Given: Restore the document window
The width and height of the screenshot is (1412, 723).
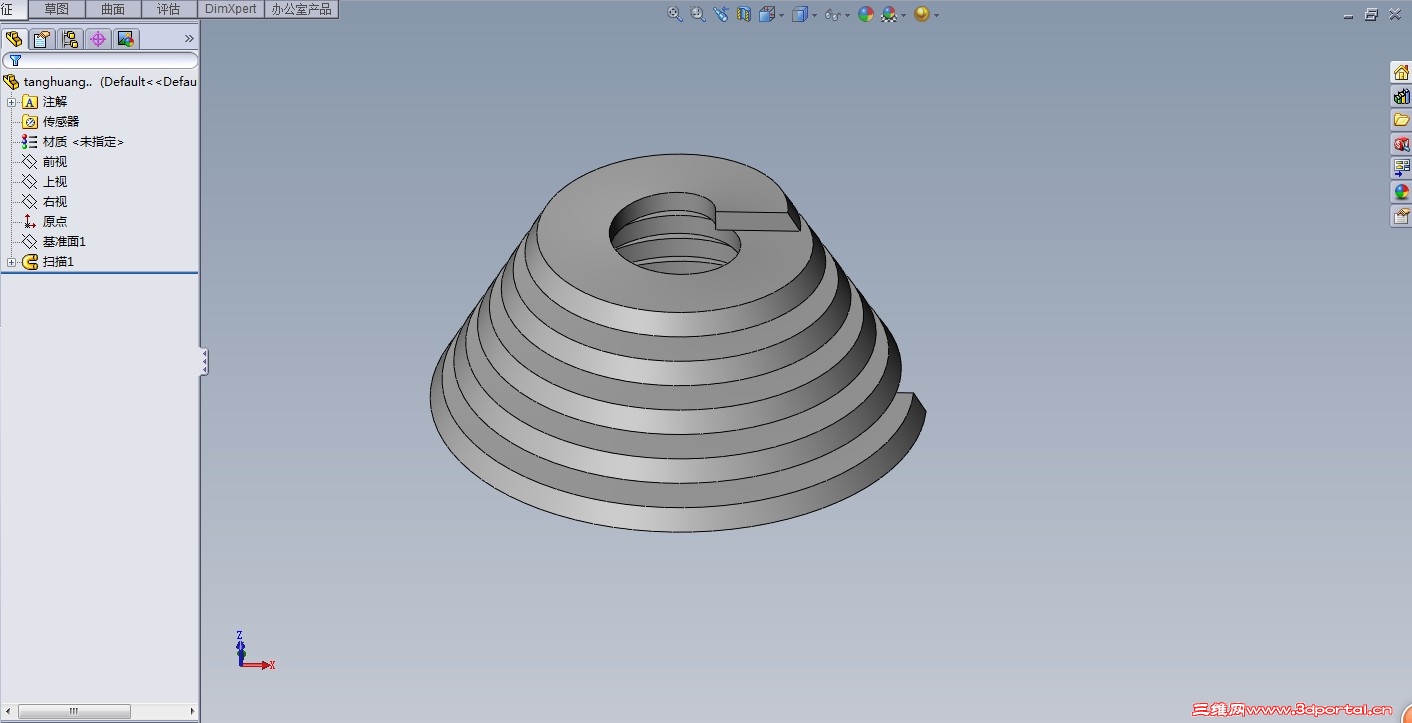Looking at the screenshot, I should (x=1371, y=15).
